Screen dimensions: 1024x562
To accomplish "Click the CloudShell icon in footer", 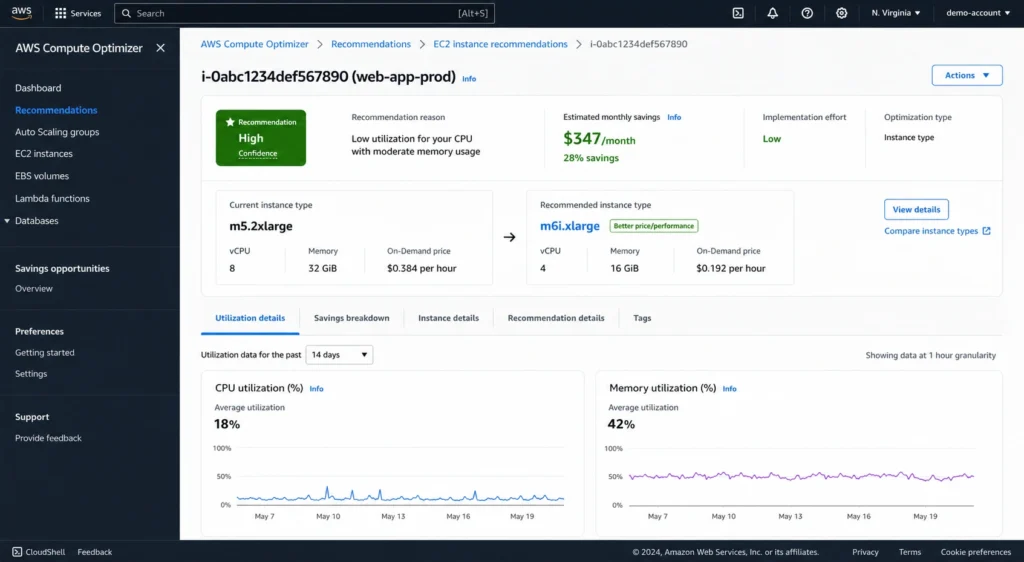I will (17, 552).
